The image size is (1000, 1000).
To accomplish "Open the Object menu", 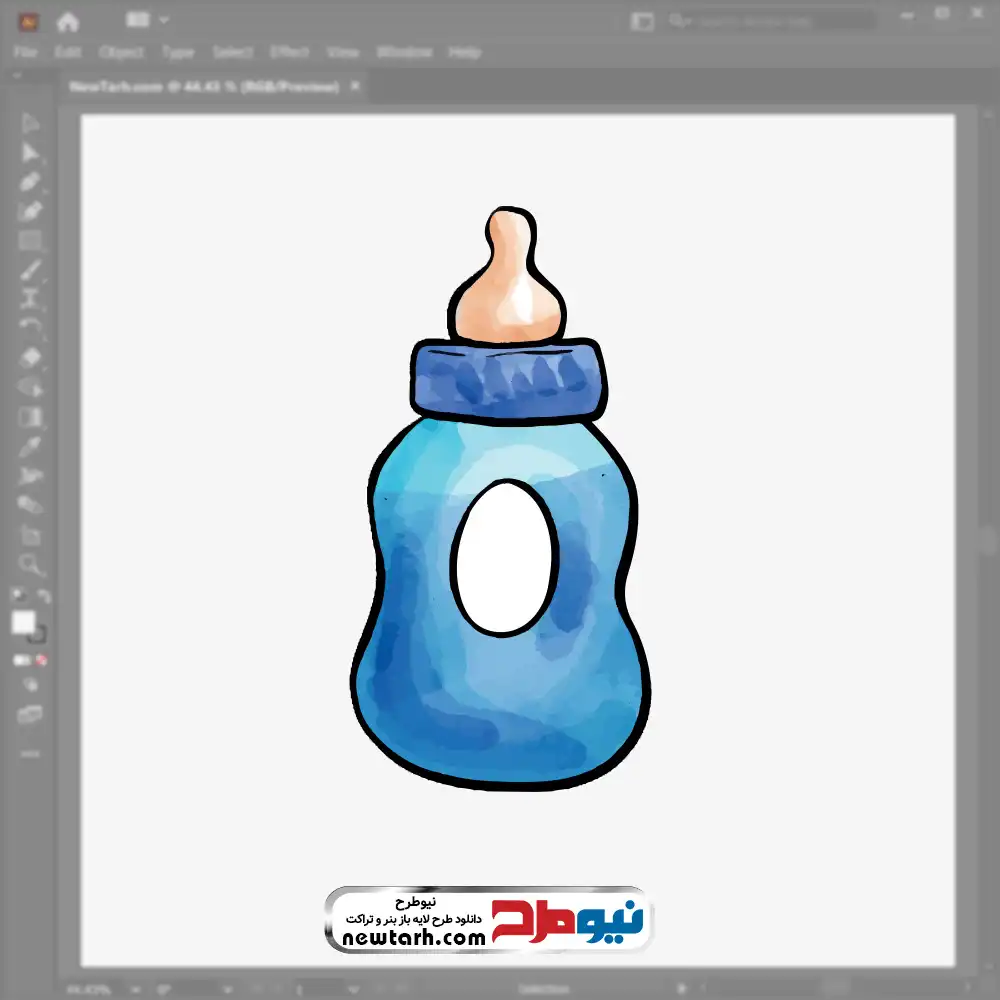I will tap(119, 52).
